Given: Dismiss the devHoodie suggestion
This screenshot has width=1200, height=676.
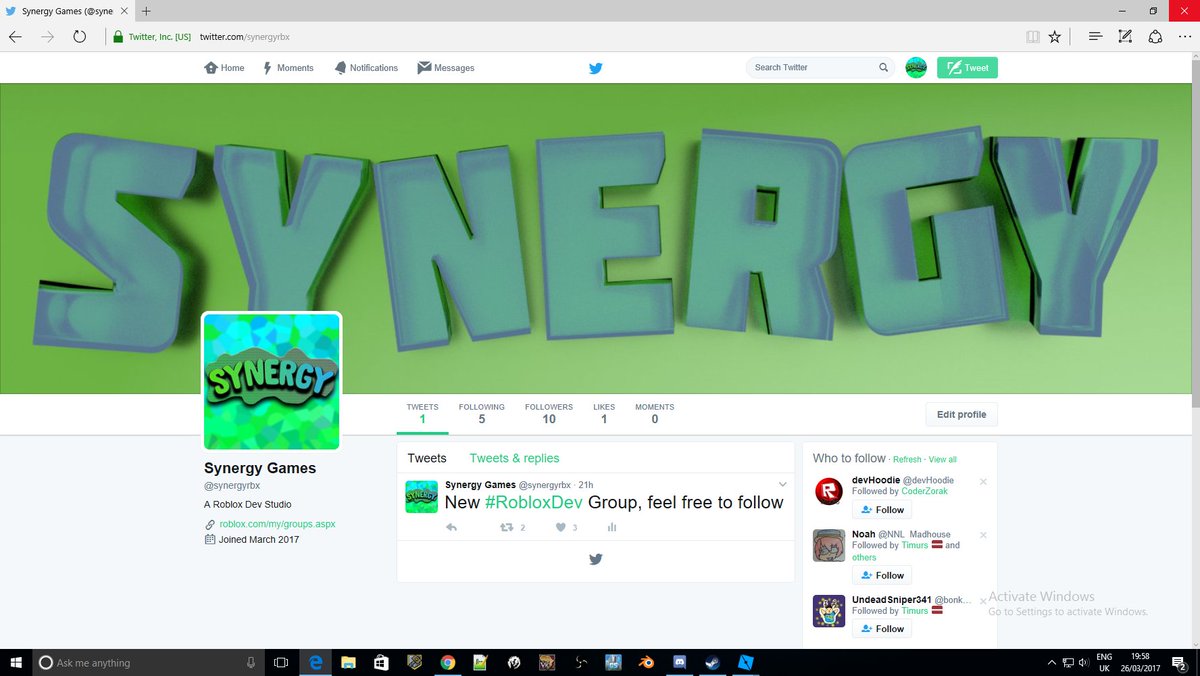Looking at the screenshot, I should pos(983,482).
